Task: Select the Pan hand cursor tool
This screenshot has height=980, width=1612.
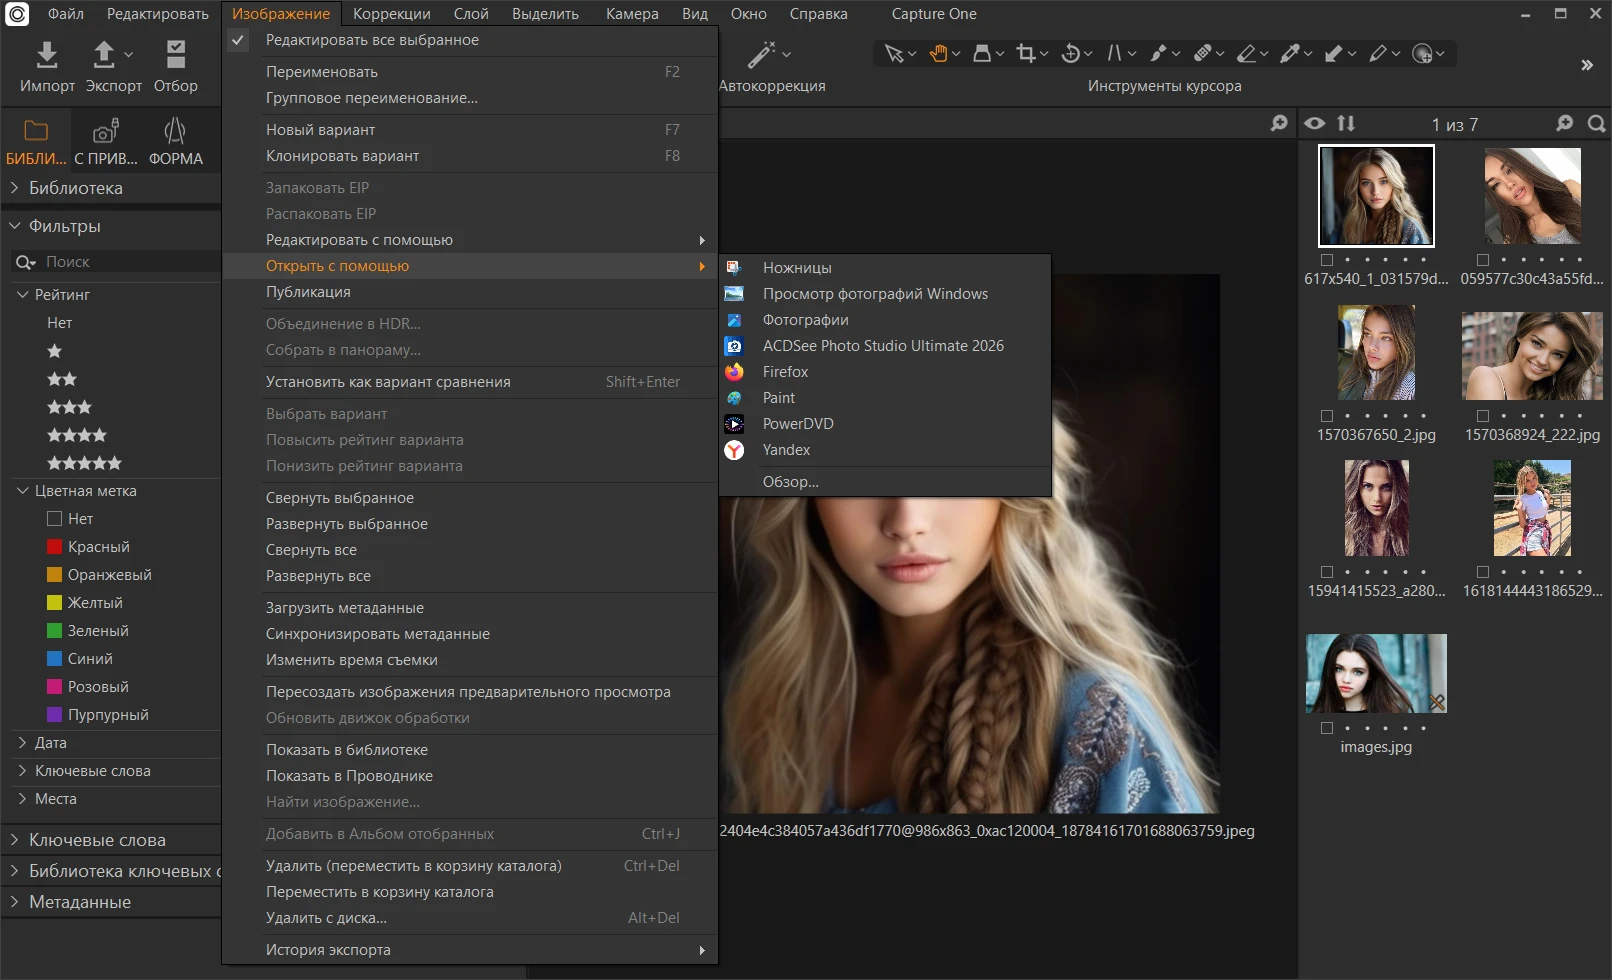Action: (x=938, y=54)
